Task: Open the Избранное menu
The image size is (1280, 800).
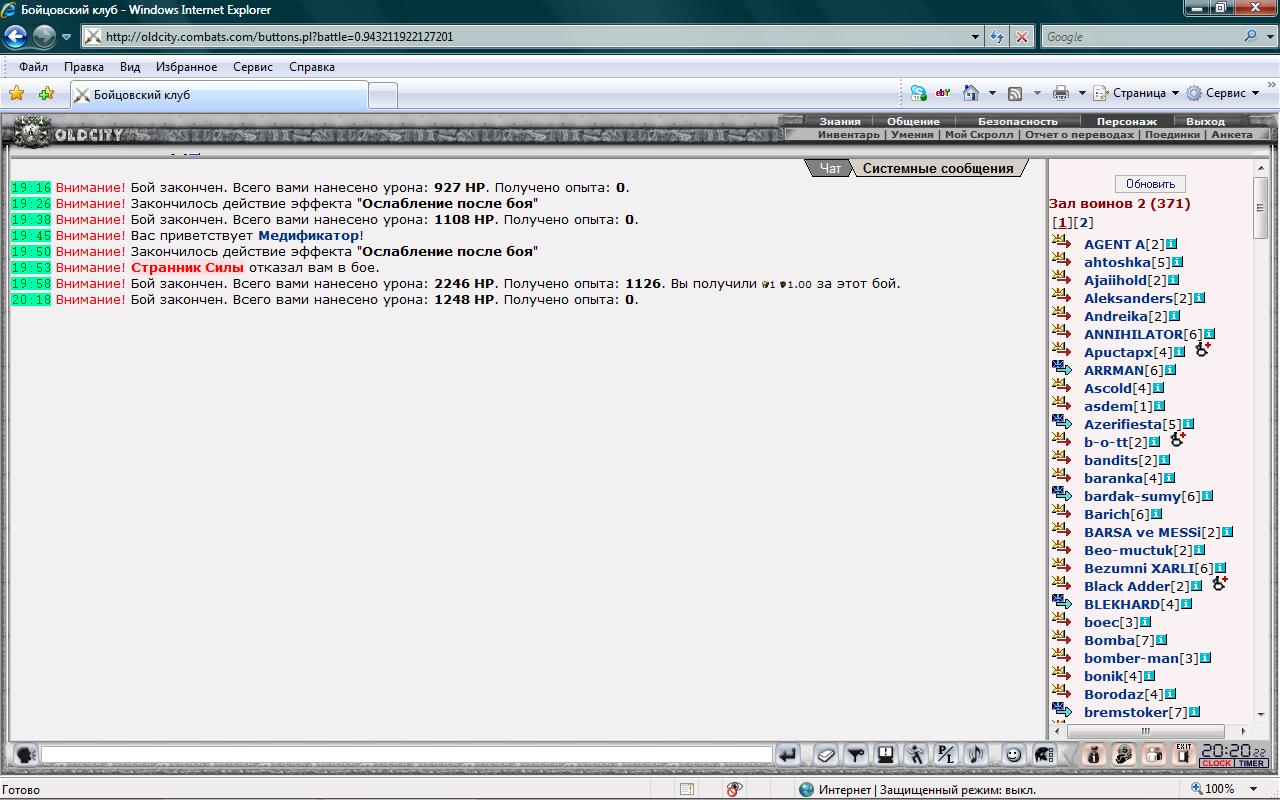Action: [x=186, y=67]
